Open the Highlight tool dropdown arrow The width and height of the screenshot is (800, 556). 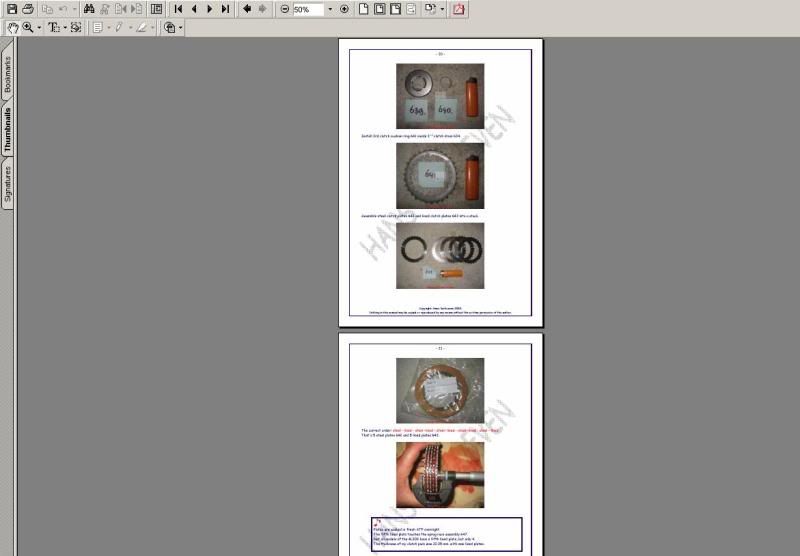tap(153, 28)
